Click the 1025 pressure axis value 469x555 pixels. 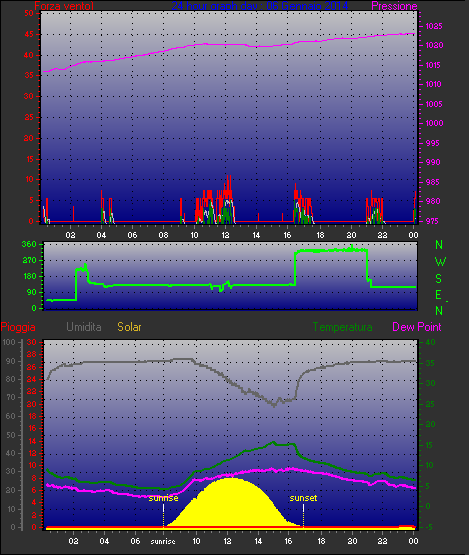pos(434,26)
